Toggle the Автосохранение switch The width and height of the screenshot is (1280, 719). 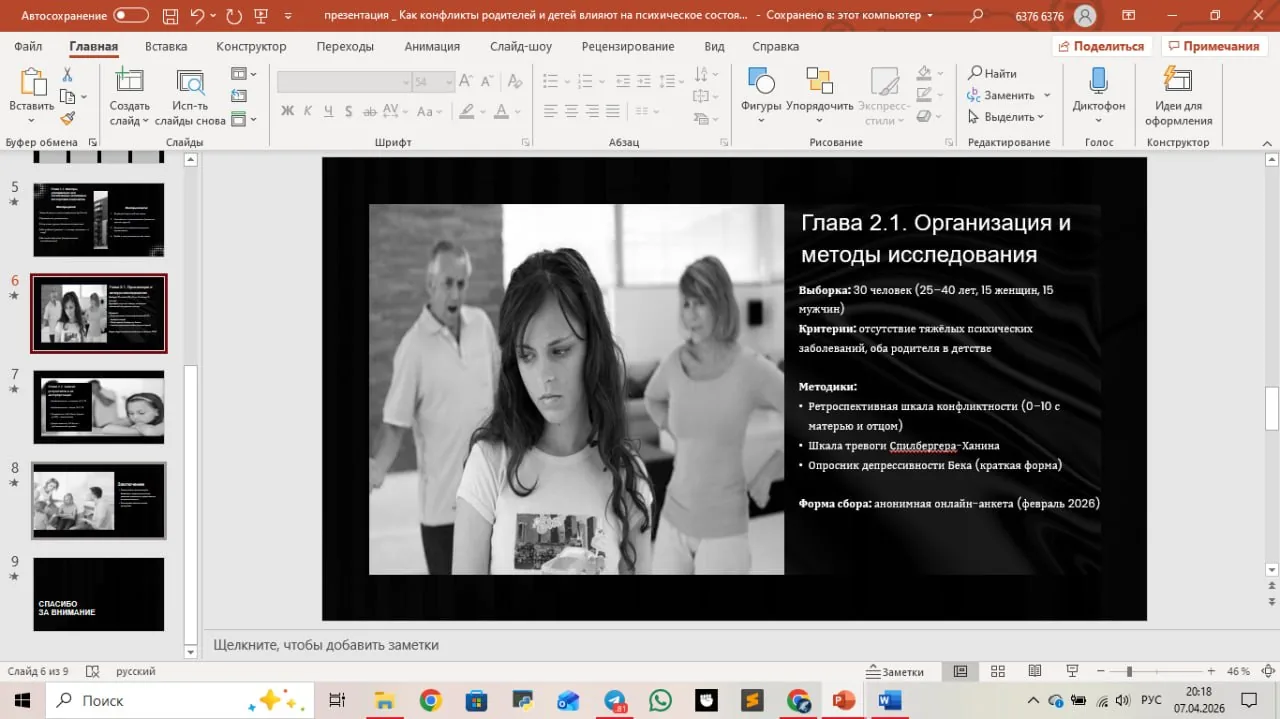tap(131, 16)
